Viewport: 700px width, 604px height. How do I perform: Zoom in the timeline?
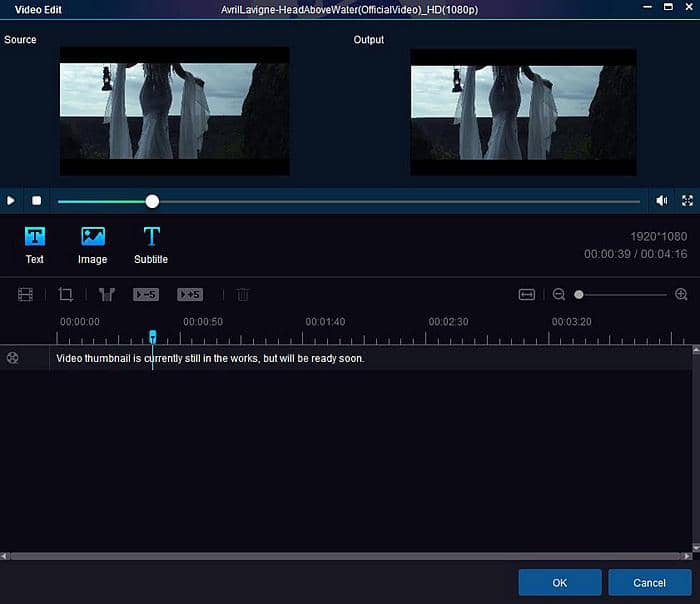pos(681,295)
